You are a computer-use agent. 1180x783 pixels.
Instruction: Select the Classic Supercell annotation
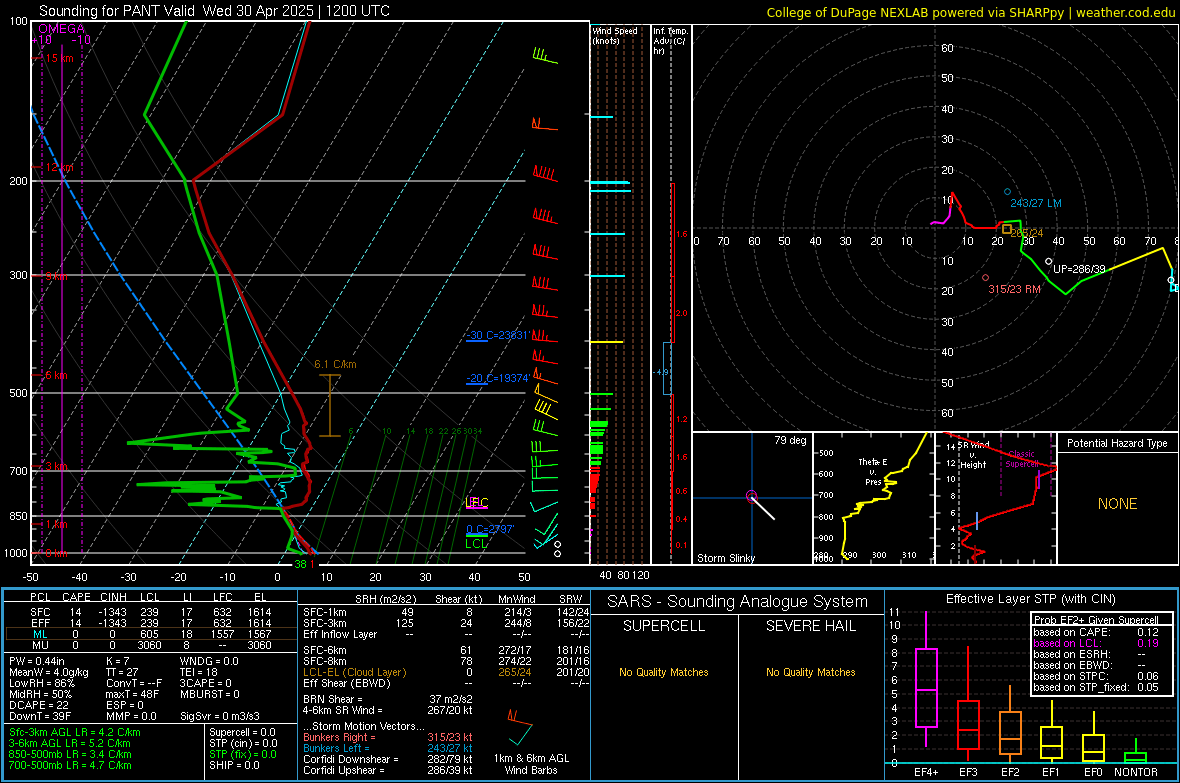click(x=1022, y=459)
